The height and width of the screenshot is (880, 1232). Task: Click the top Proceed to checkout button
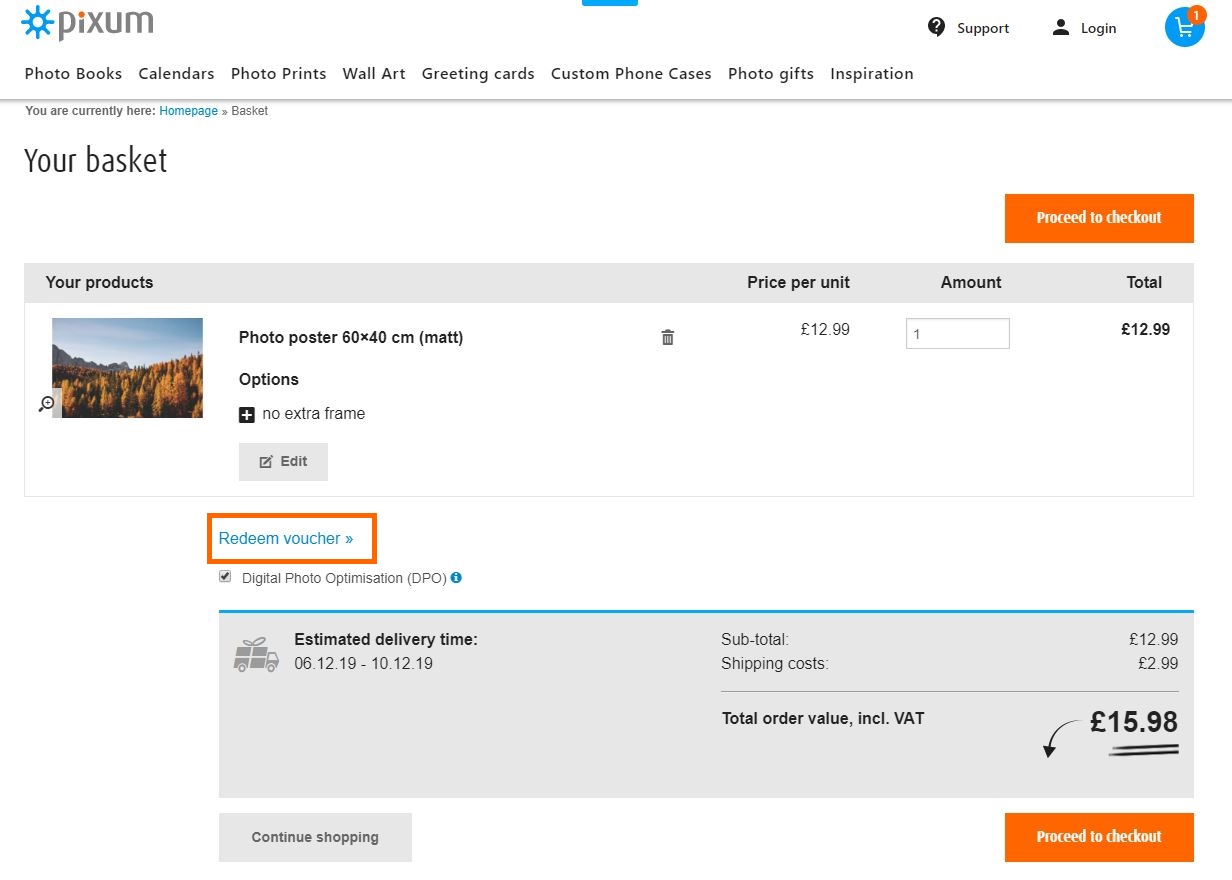pyautogui.click(x=1099, y=218)
